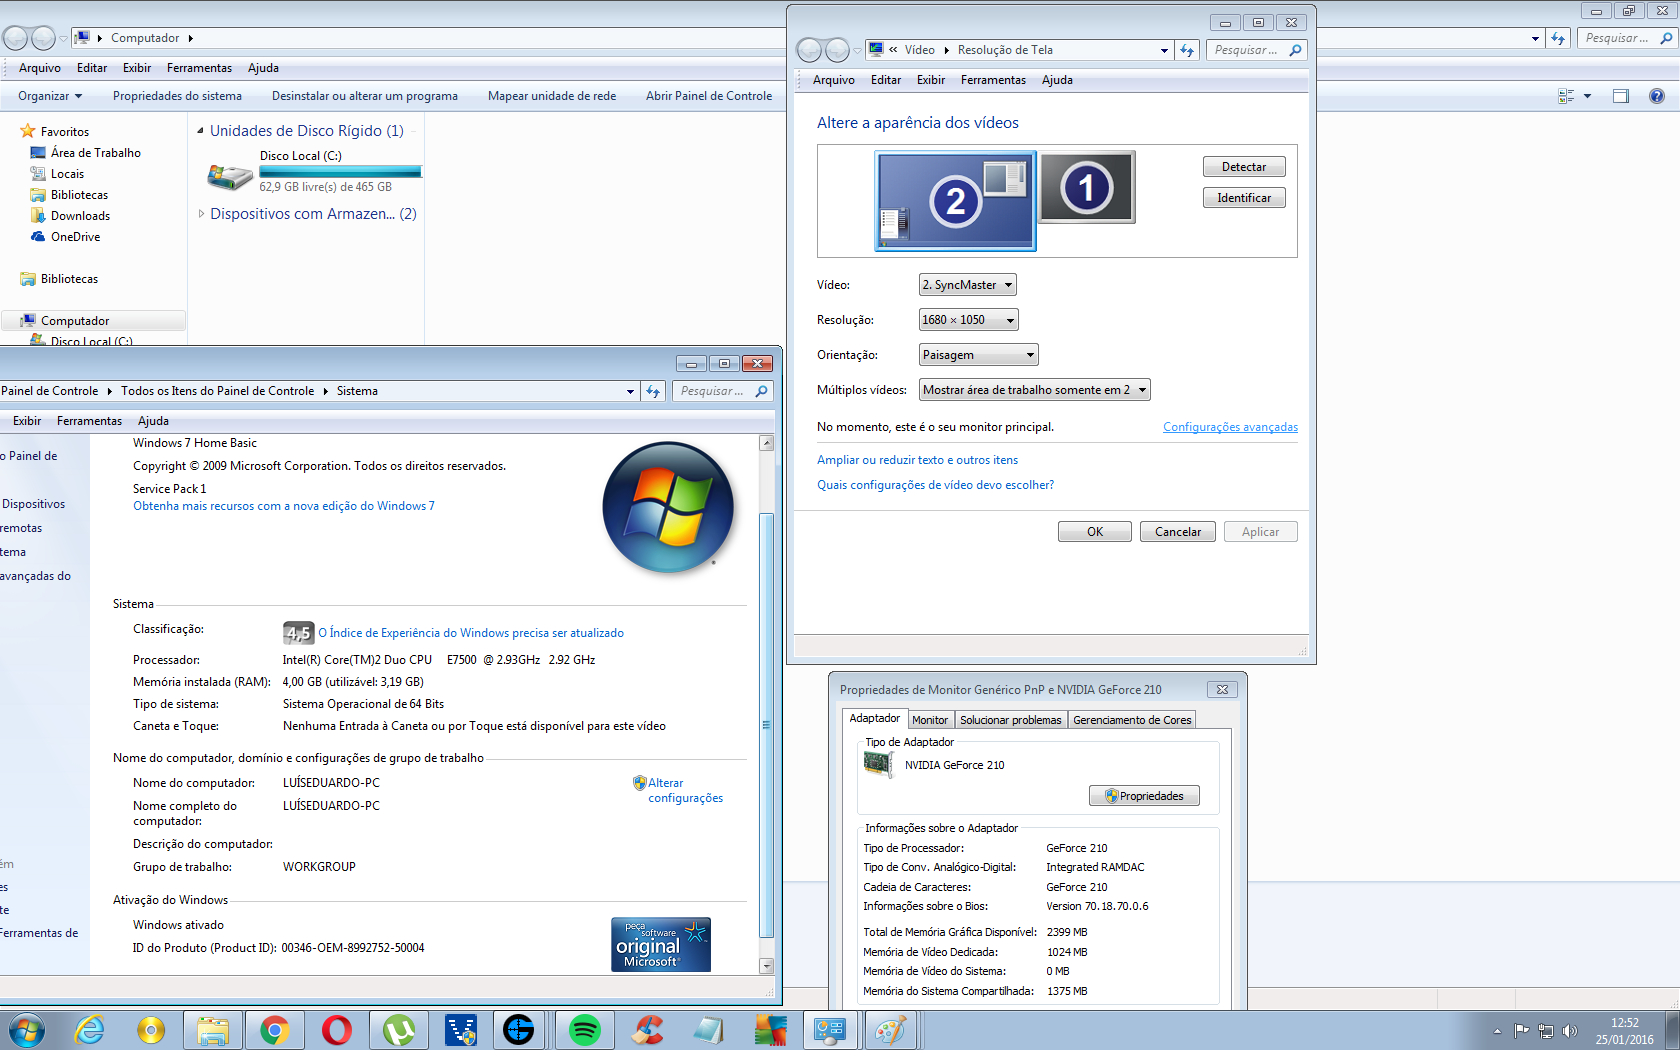Open Downloads in Favoritos sidebar
The image size is (1680, 1050).
point(80,216)
